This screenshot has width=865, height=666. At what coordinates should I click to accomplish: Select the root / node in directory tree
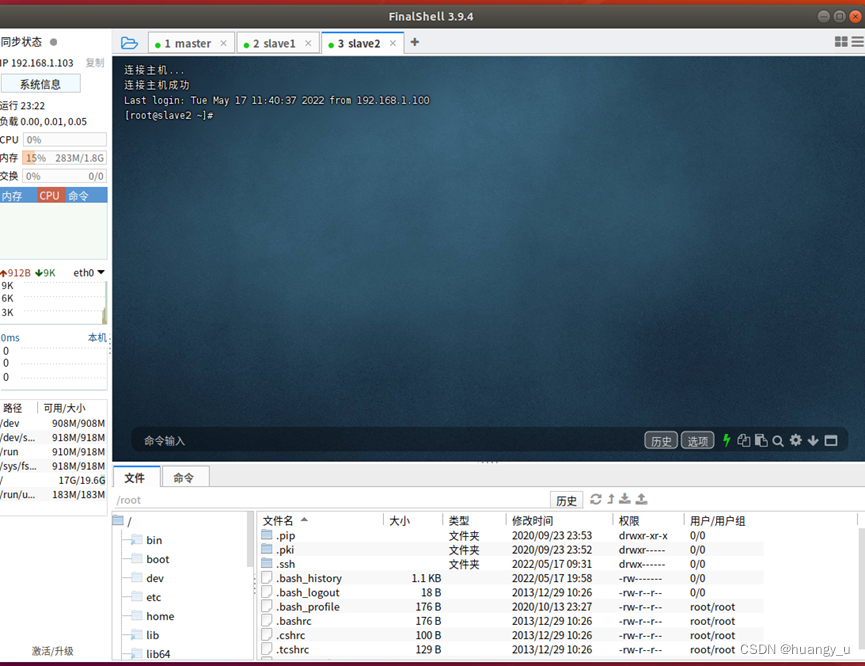pos(123,521)
